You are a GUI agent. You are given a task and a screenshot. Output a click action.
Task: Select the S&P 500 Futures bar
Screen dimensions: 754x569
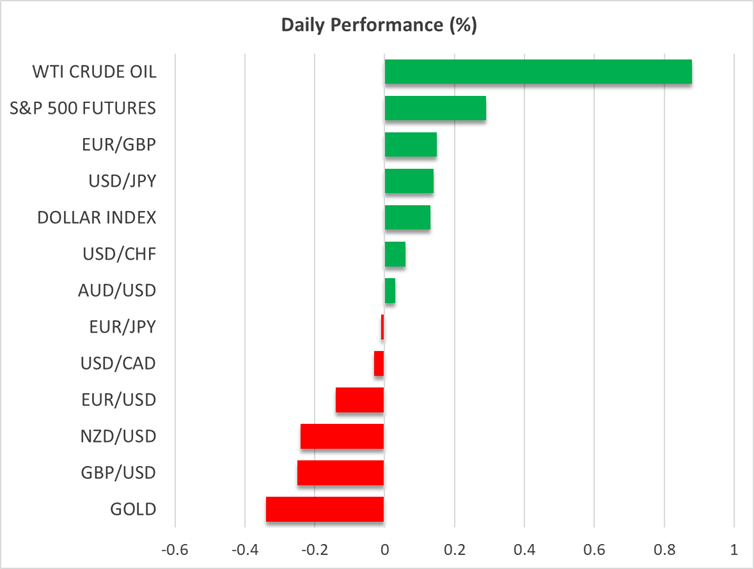[435, 108]
